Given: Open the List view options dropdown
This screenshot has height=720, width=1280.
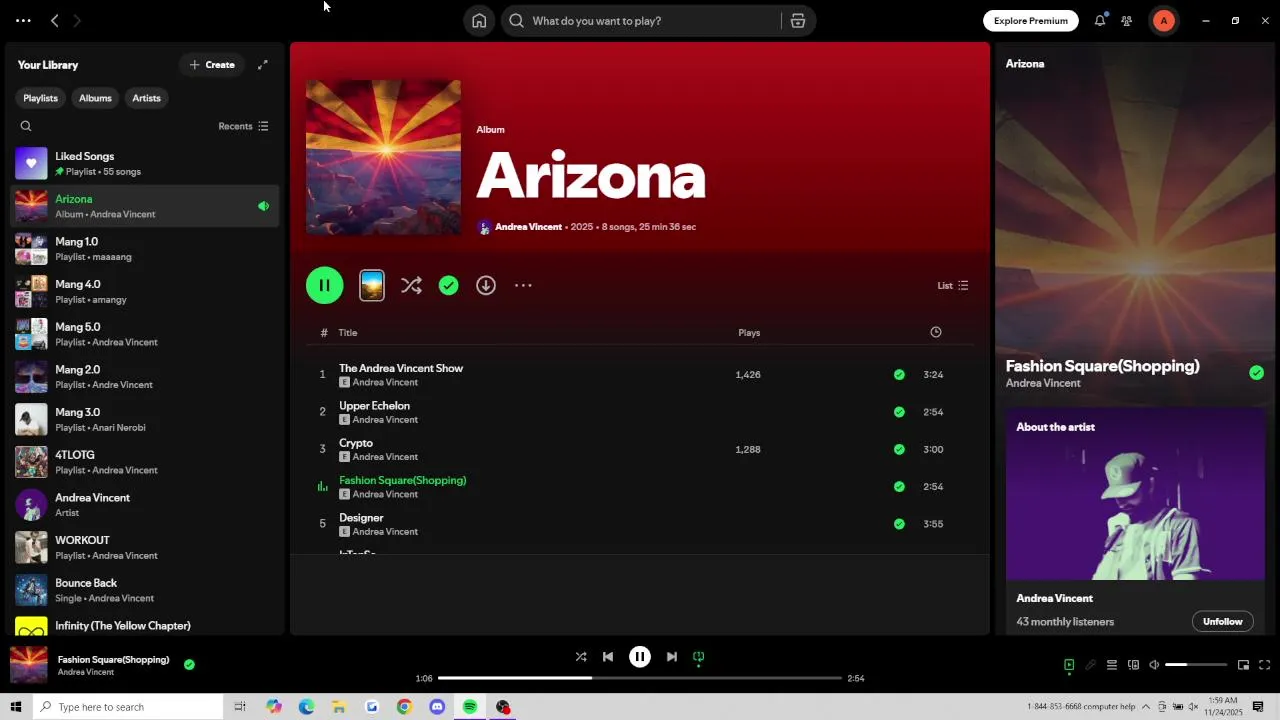Looking at the screenshot, I should 953,286.
